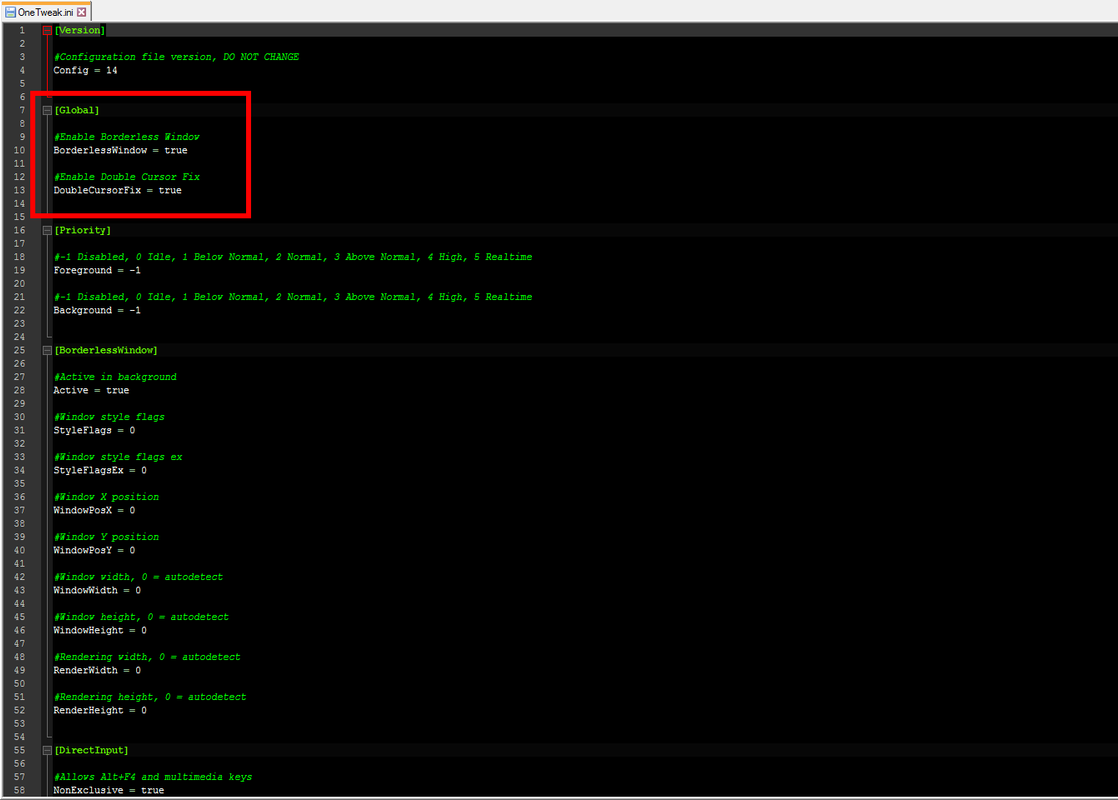Collapse the [DirectInput] section fold marker
Screen dimensions: 1118x800
point(47,750)
